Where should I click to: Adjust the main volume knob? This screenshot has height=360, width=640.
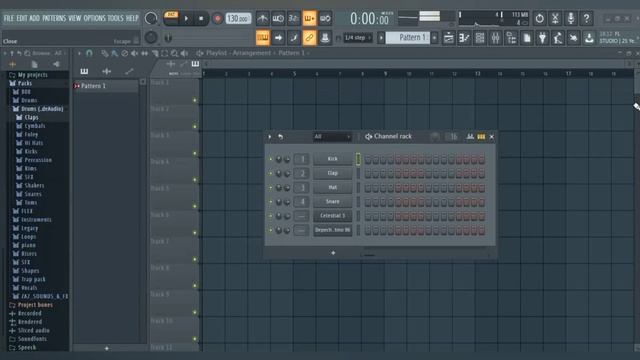click(151, 18)
